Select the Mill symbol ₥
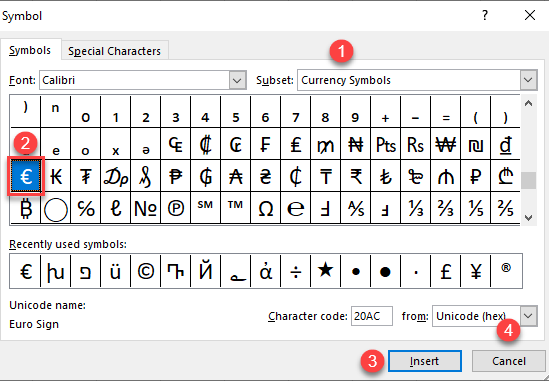The image size is (549, 381). (325, 144)
